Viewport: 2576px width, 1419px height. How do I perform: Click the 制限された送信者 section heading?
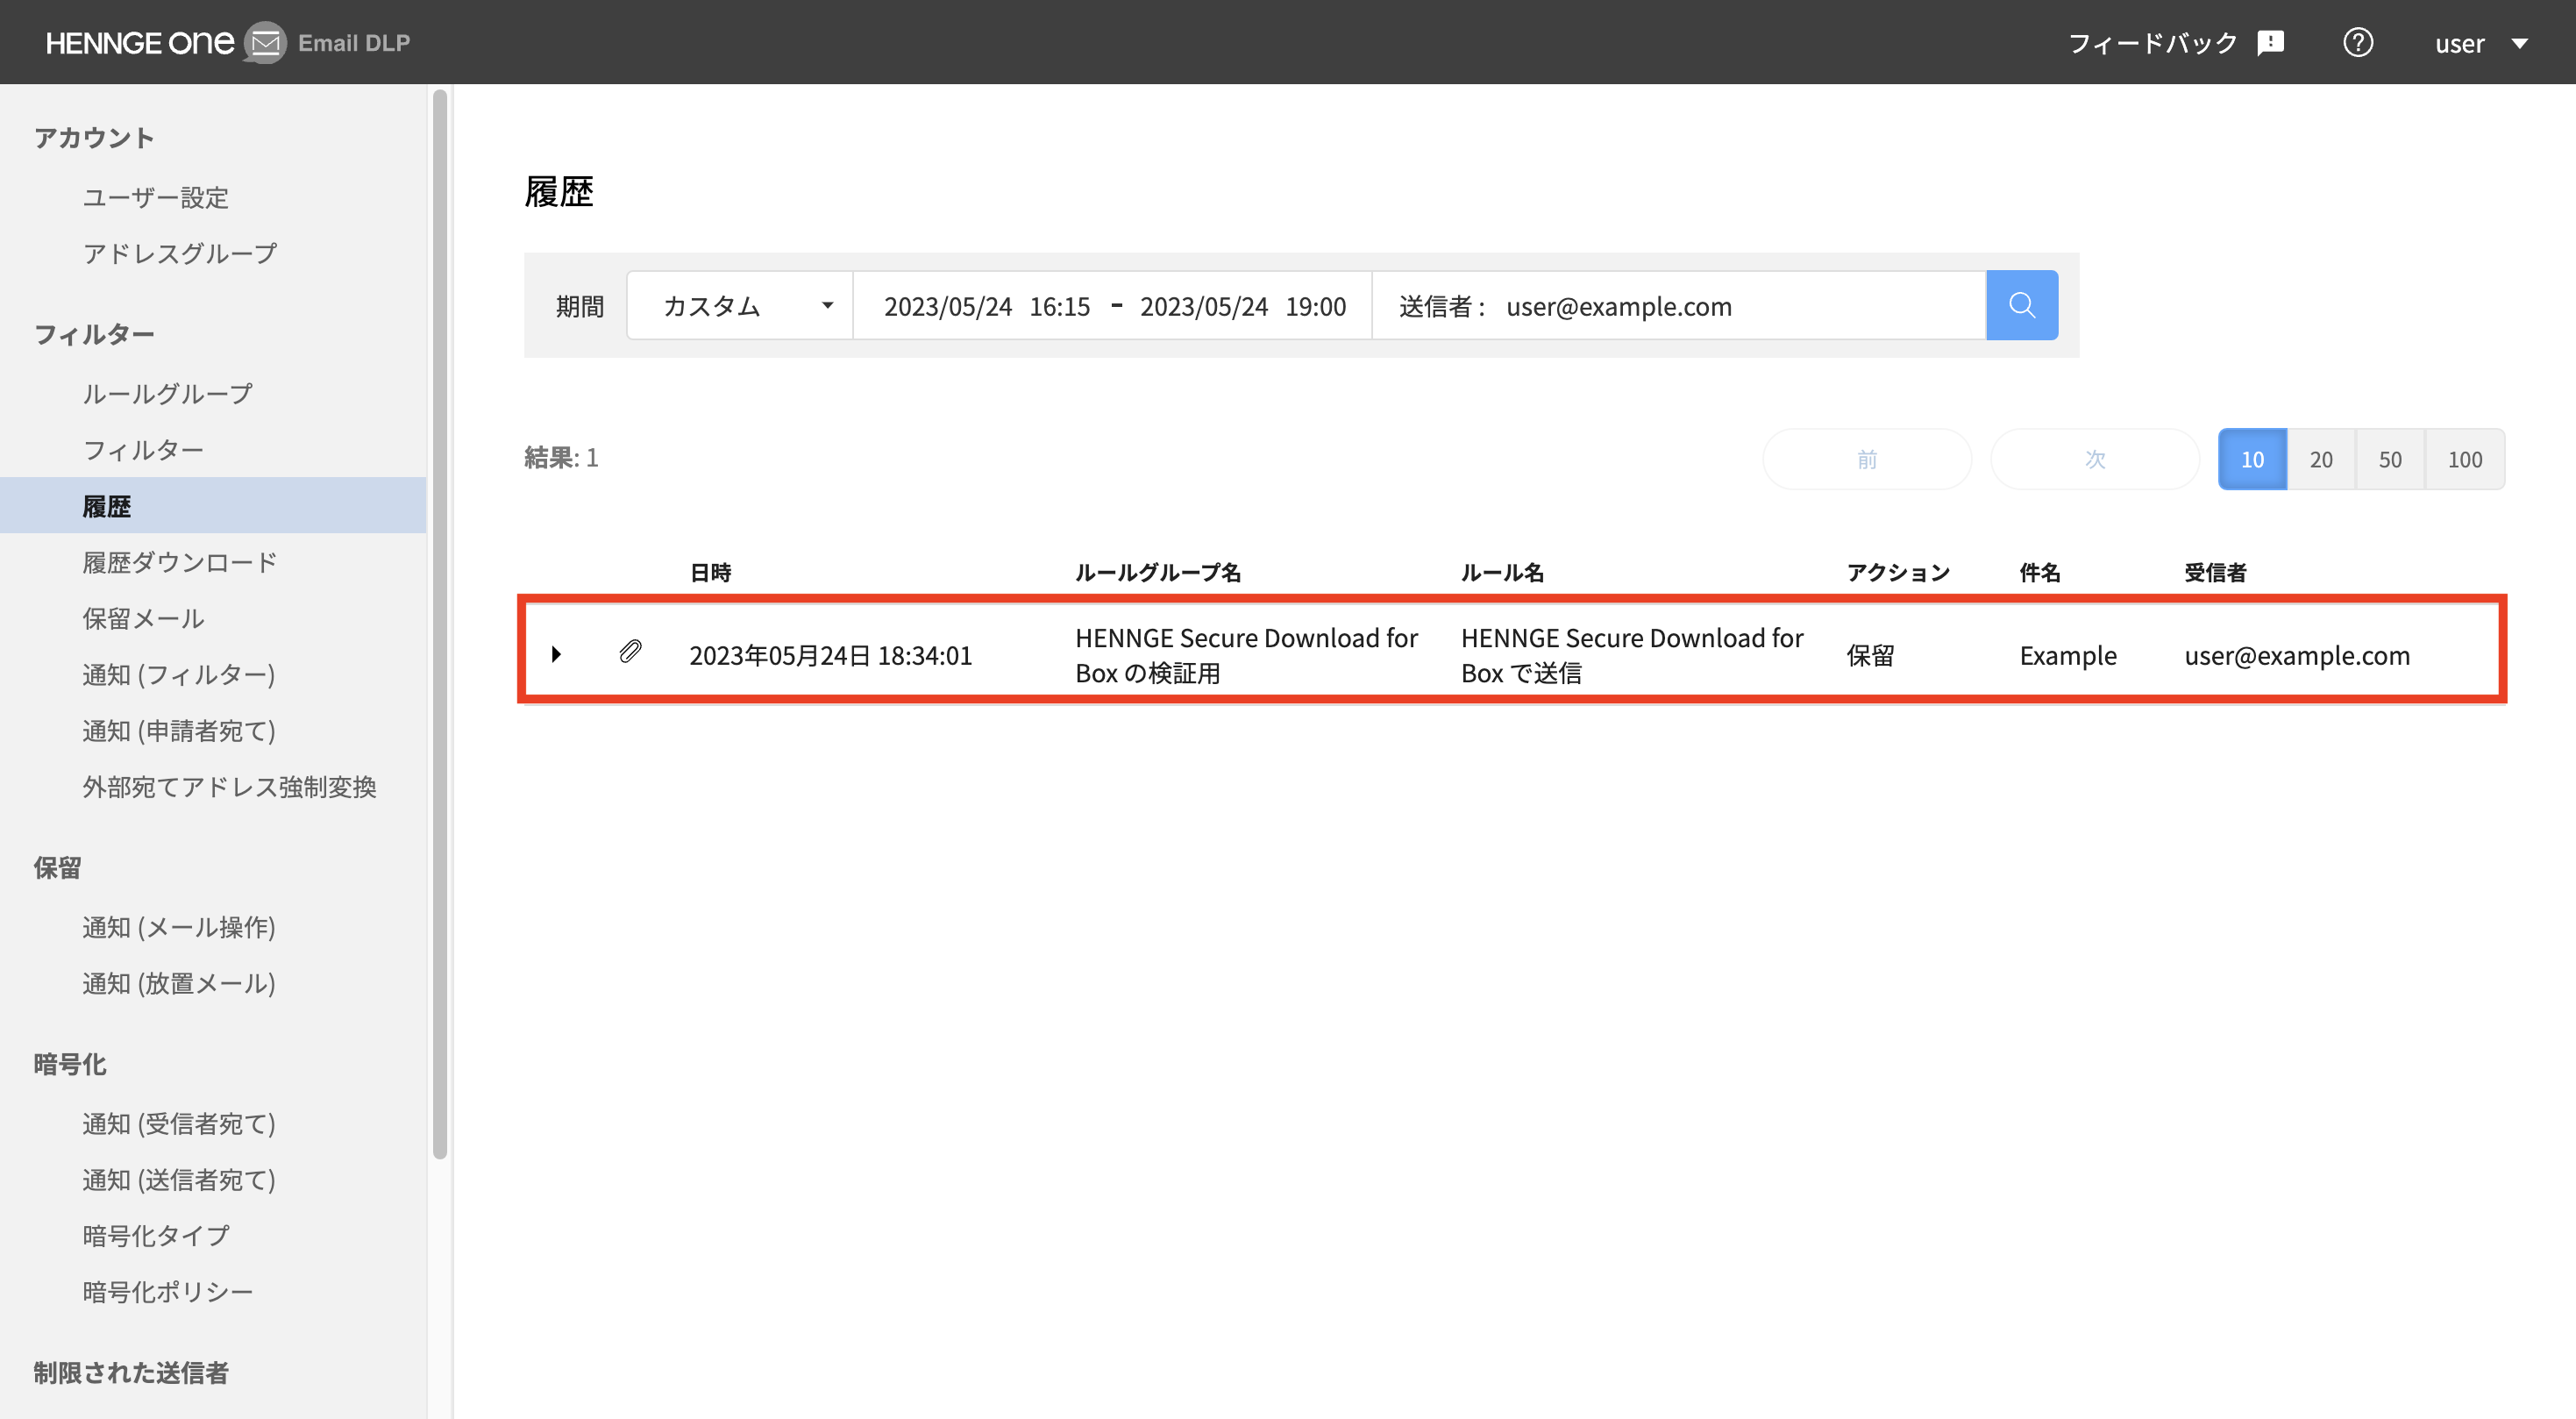coord(131,1372)
